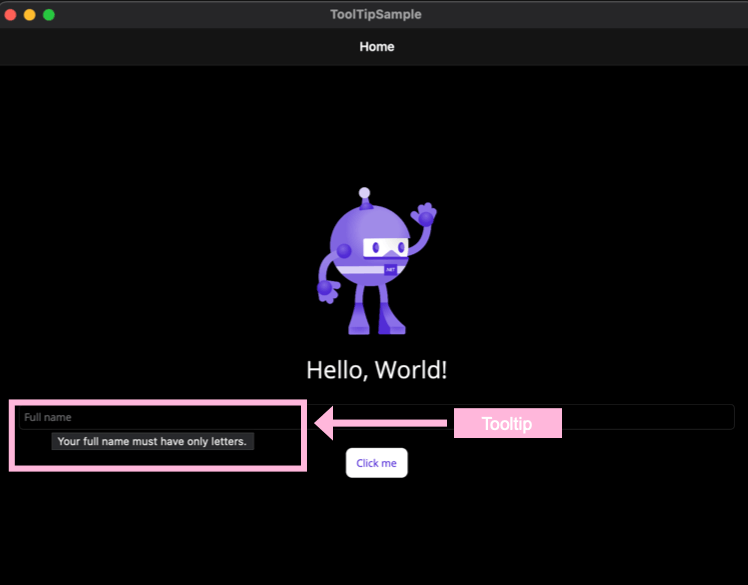Minimize window with the yellow button
Screen dimensions: 748x585
pos(30,15)
